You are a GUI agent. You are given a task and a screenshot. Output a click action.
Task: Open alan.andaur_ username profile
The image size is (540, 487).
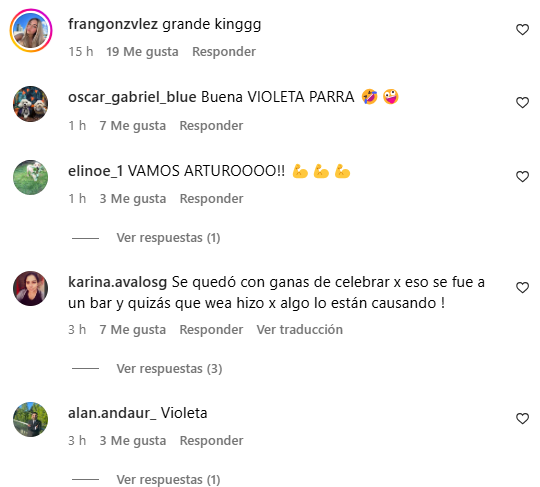[x=112, y=413]
